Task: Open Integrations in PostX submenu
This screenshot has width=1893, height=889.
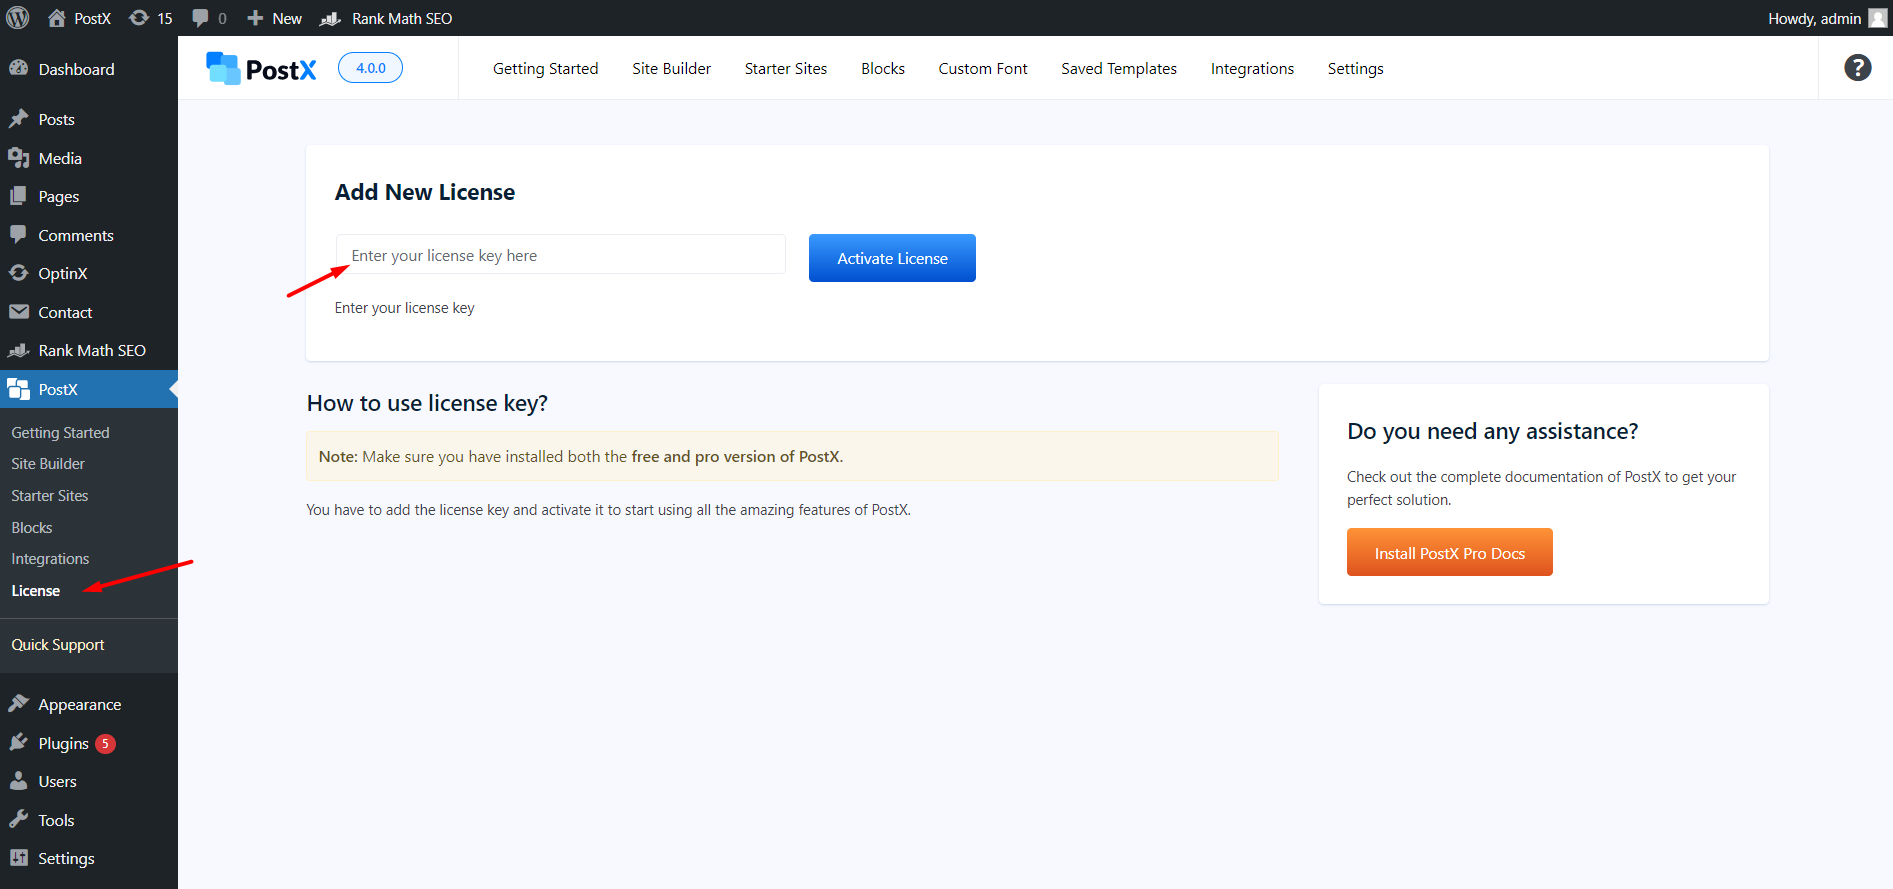Action: coord(50,559)
